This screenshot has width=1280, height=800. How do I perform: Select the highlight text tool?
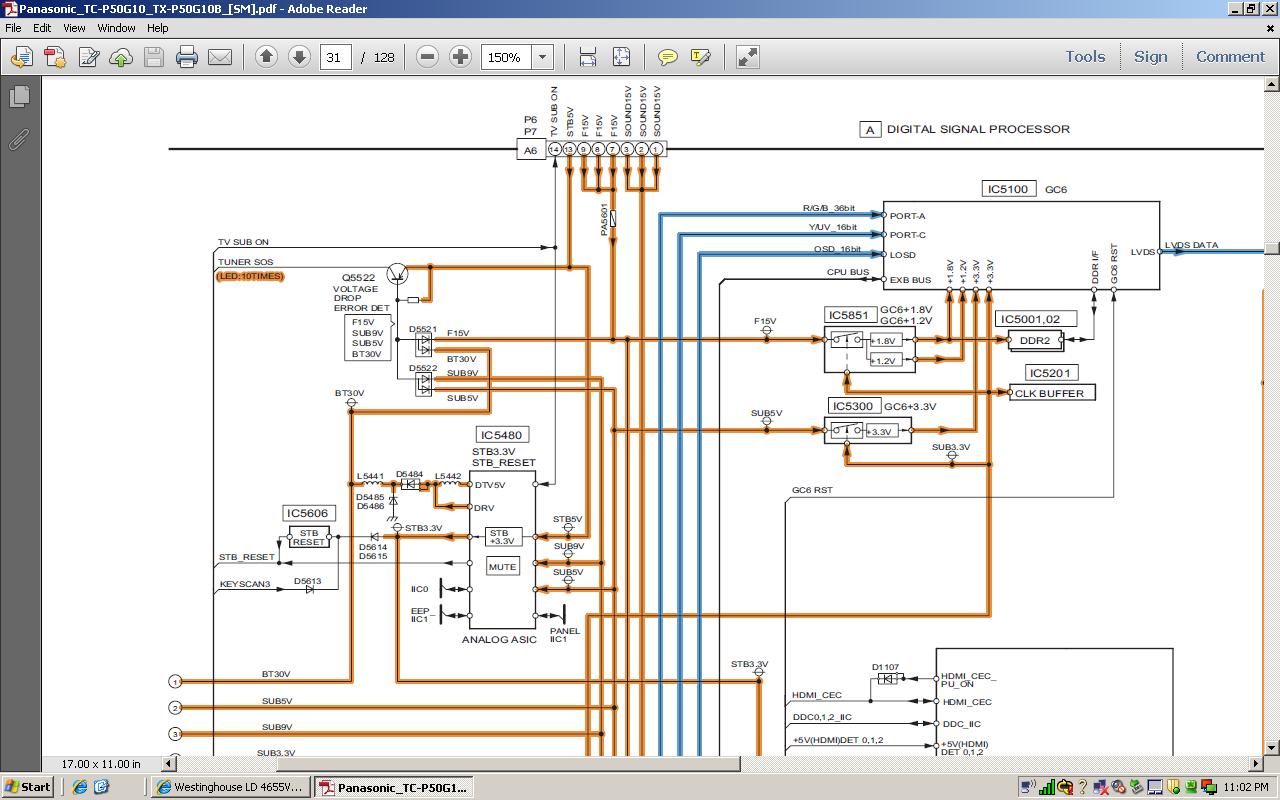[700, 57]
